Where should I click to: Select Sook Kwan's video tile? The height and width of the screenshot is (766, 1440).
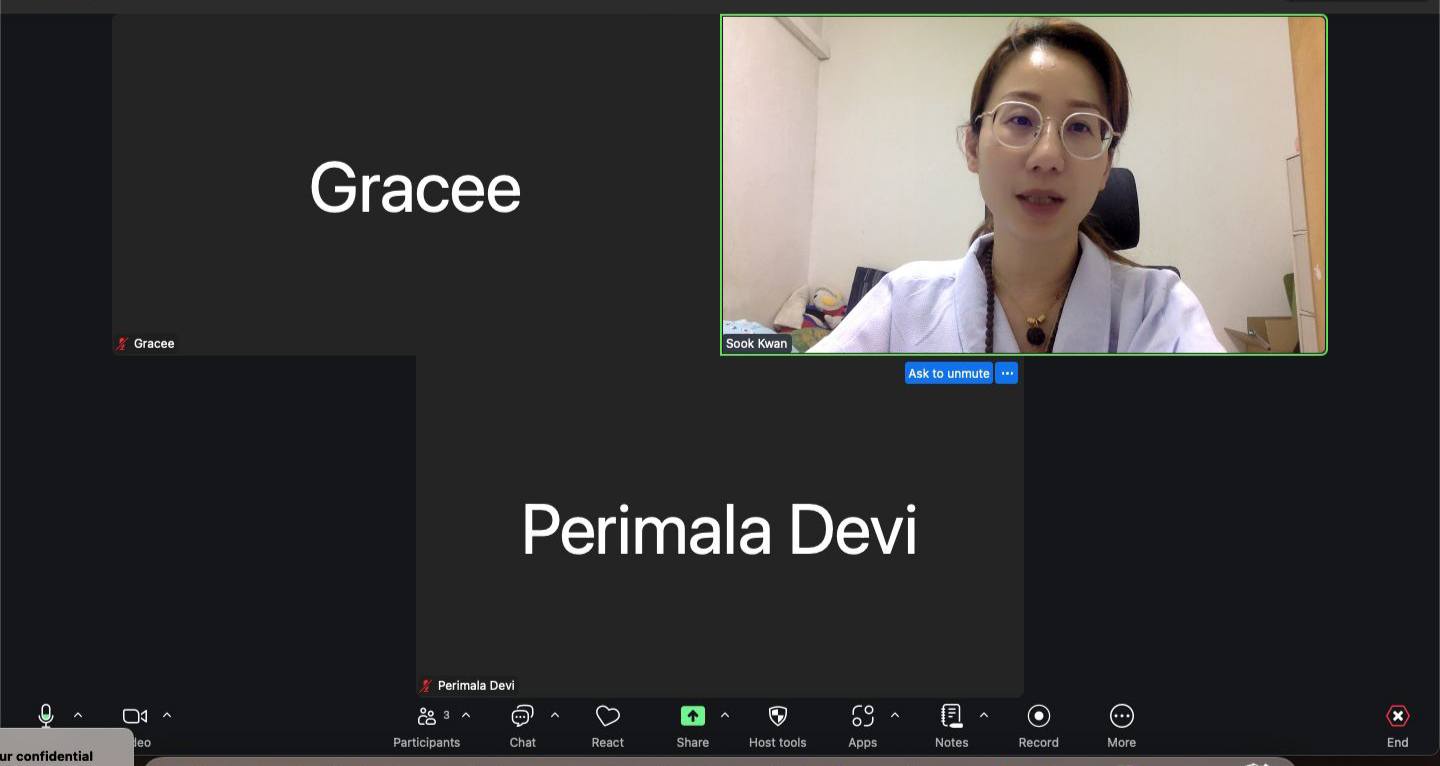1023,185
